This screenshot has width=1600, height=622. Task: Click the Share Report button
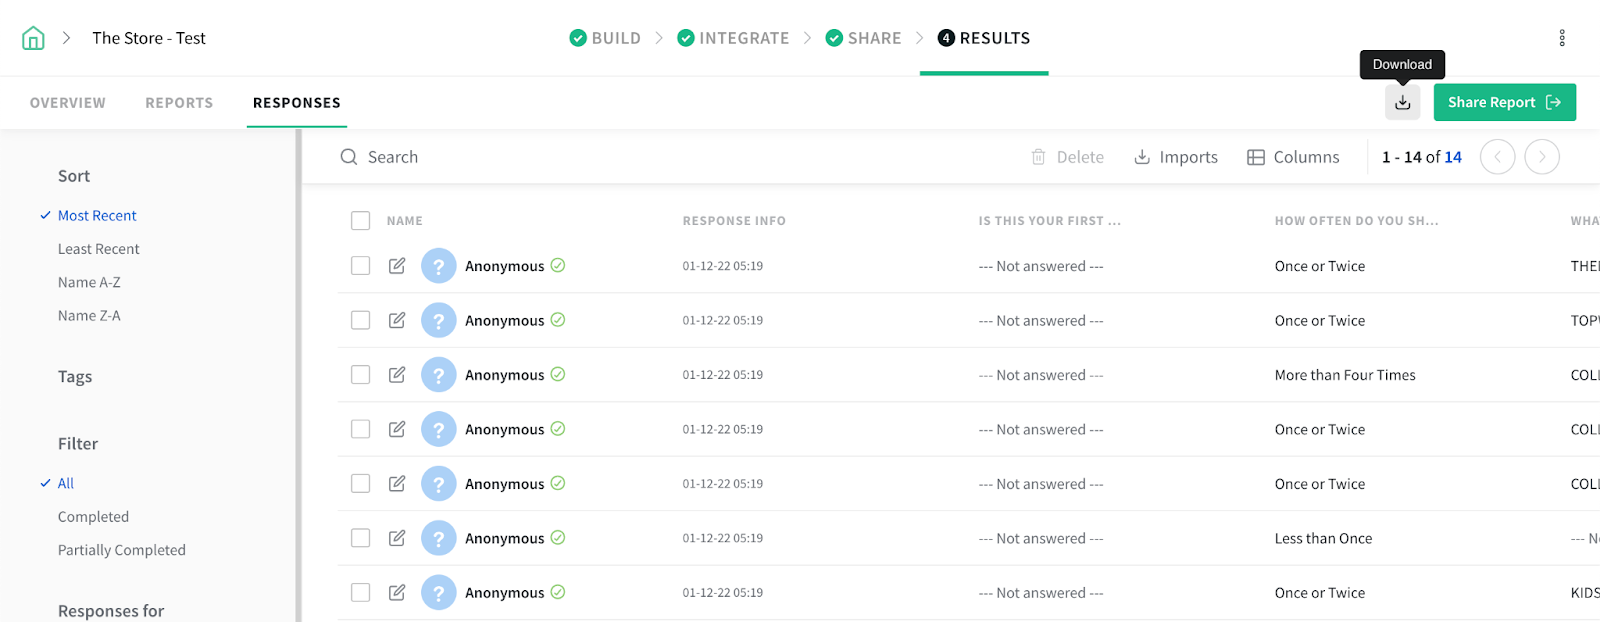(1504, 102)
